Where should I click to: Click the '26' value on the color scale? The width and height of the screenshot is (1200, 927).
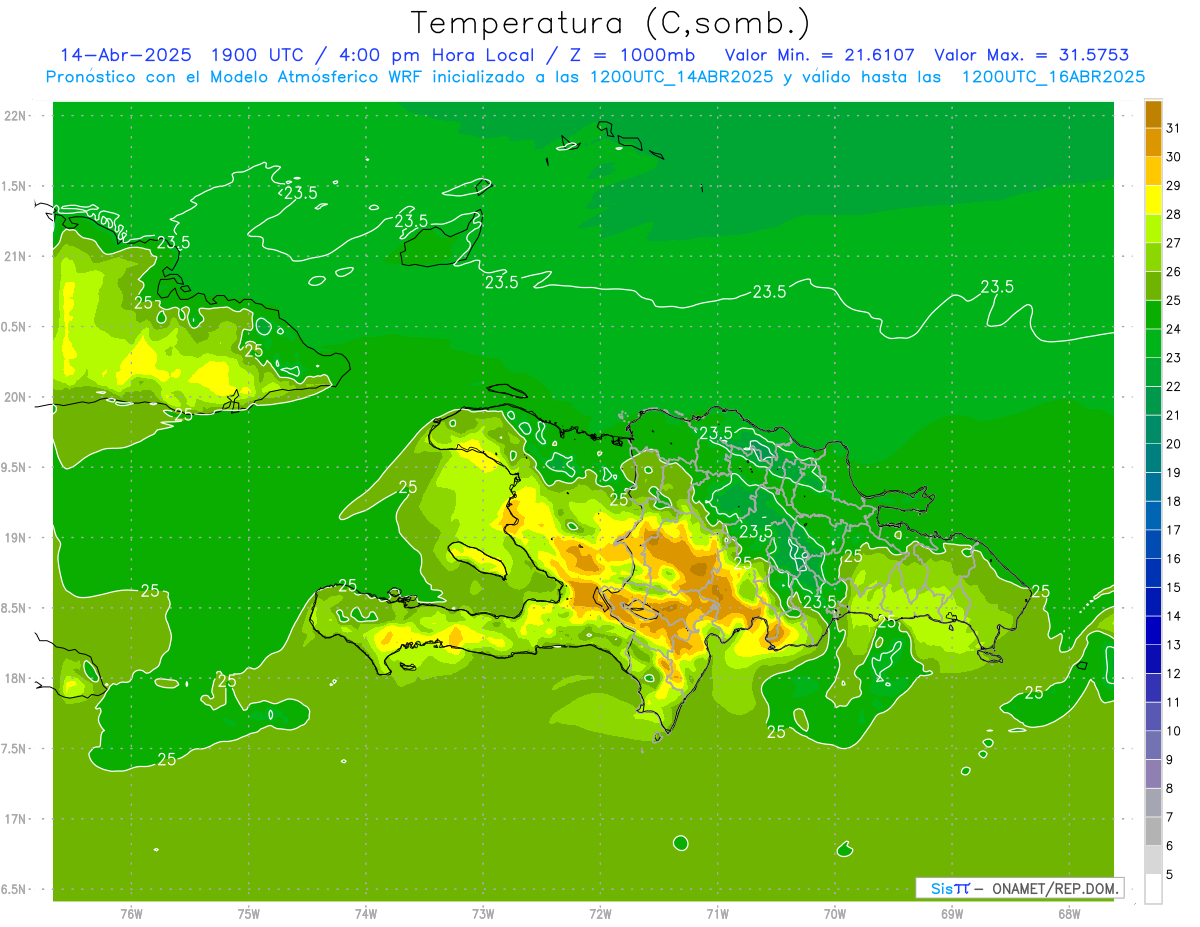point(1175,271)
